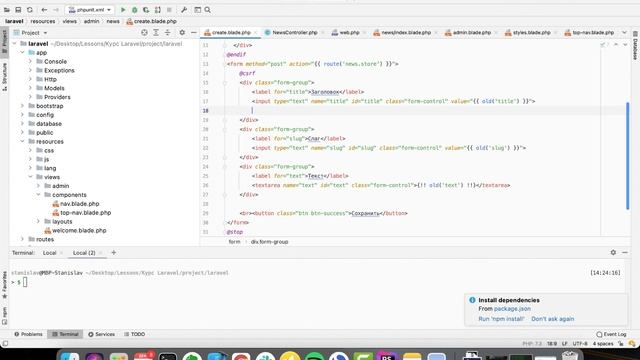Close the create.blade.php tab
Screen dimensions: 640x360
tap(256, 33)
